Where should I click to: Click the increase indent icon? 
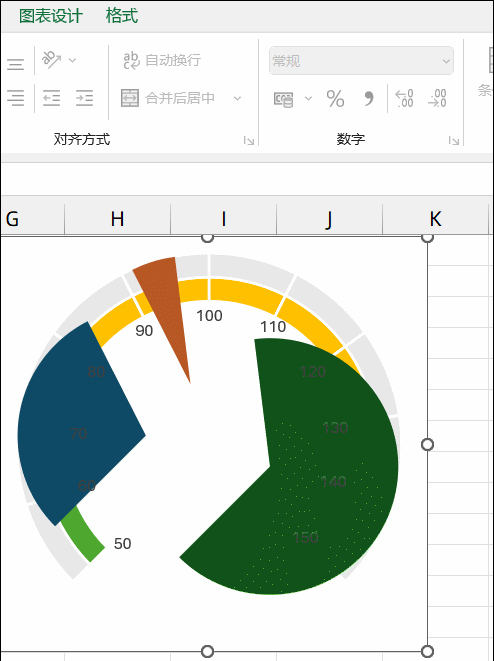point(84,98)
